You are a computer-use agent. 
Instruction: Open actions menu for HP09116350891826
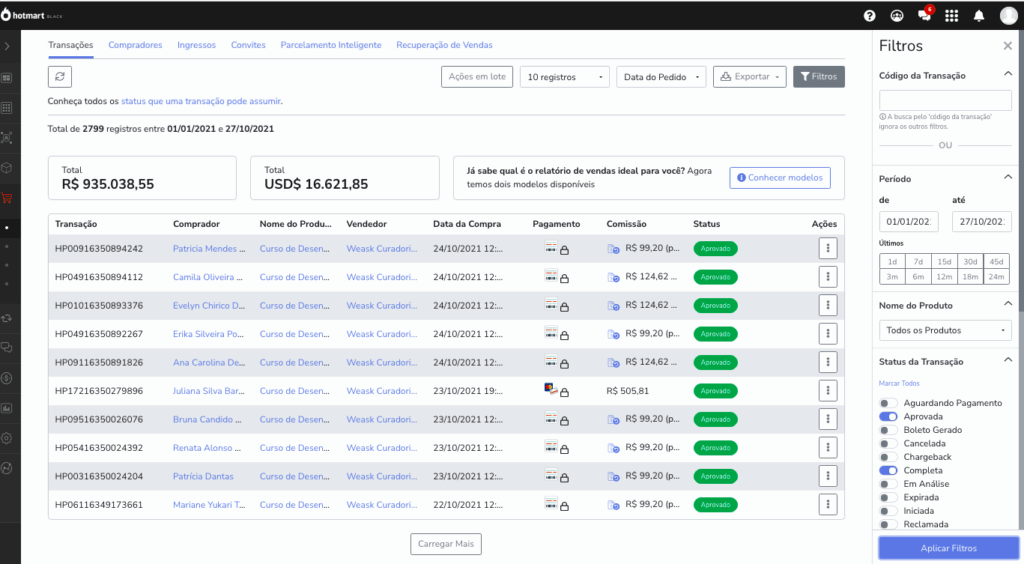tap(828, 362)
